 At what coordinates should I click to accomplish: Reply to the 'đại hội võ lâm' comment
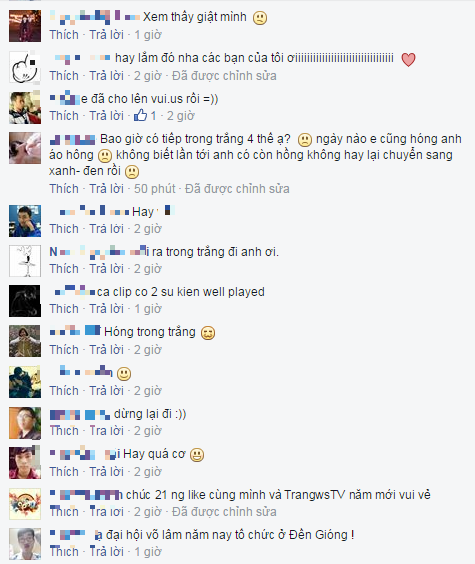106,552
